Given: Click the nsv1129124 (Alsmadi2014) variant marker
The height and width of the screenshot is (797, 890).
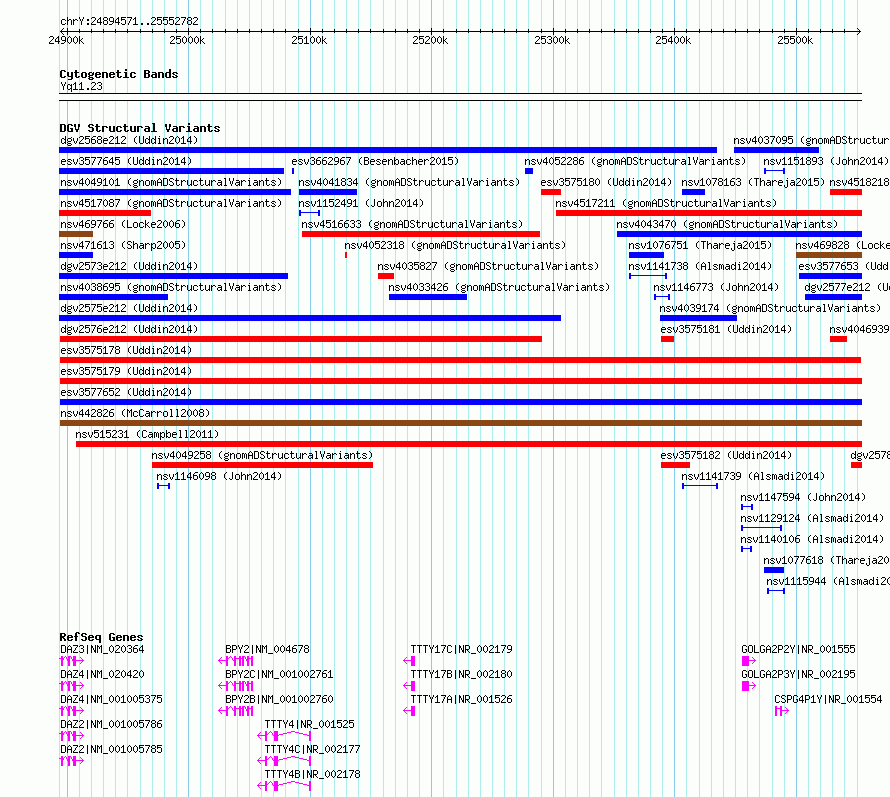Looking at the screenshot, I should click(x=762, y=528).
